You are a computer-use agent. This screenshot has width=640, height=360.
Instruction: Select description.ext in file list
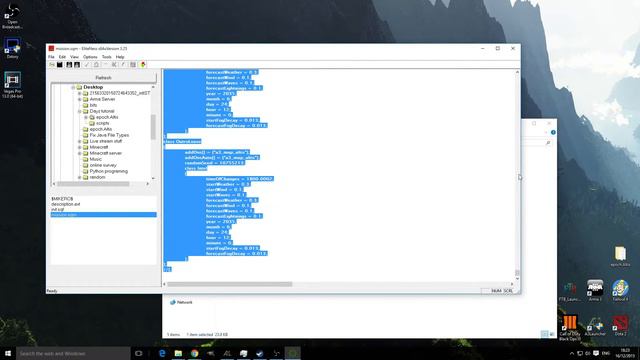pyautogui.click(x=66, y=204)
